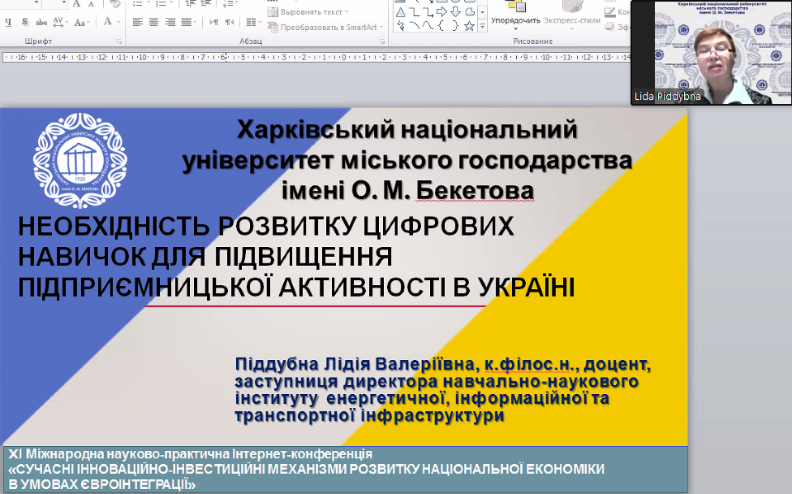Toggle underline formatting (Ч button)

(9, 22)
